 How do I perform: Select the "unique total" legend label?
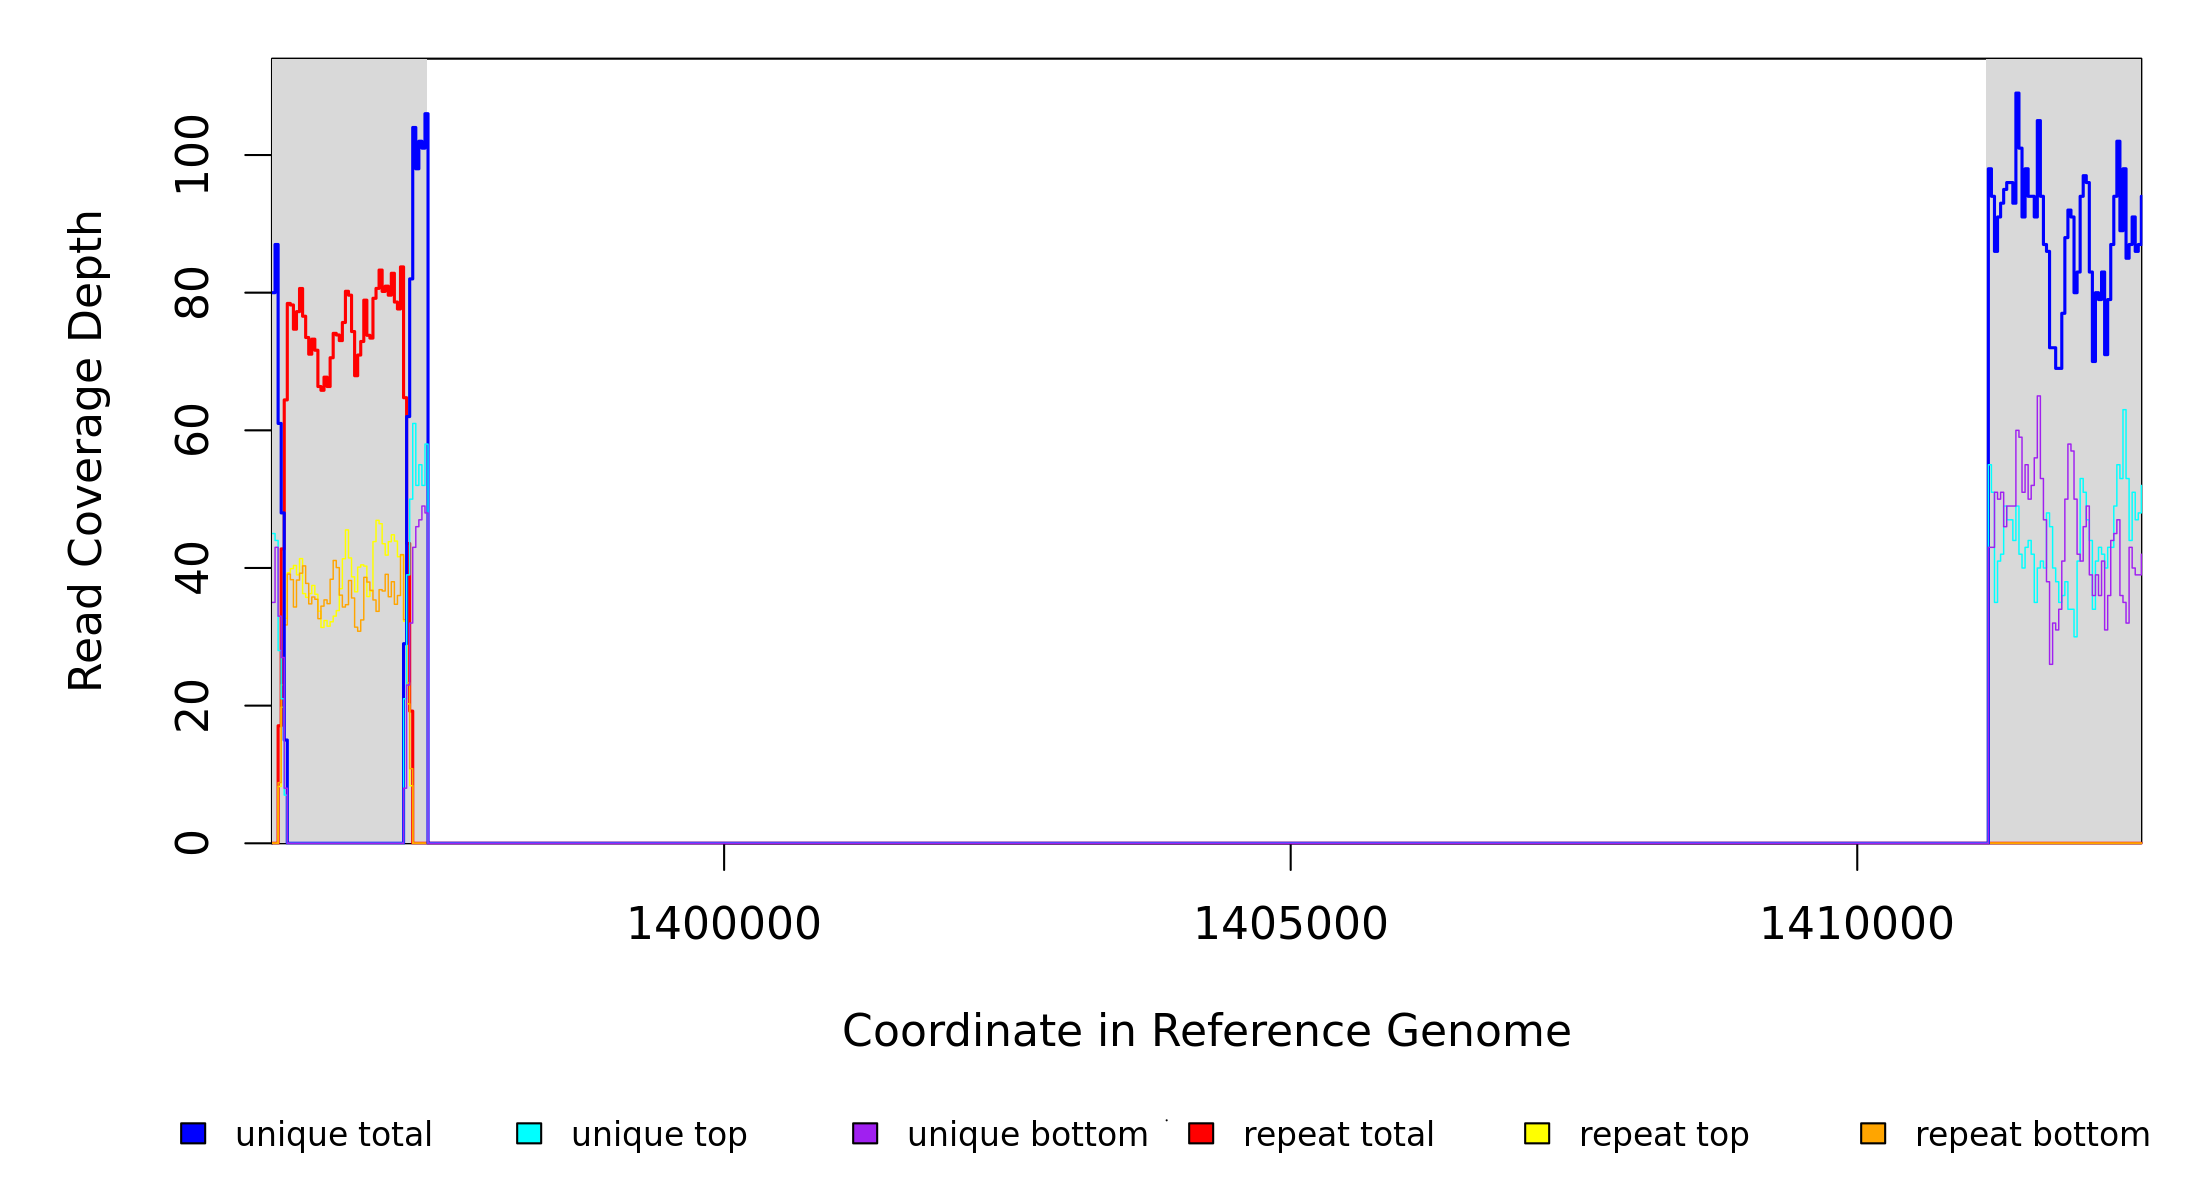[333, 1135]
